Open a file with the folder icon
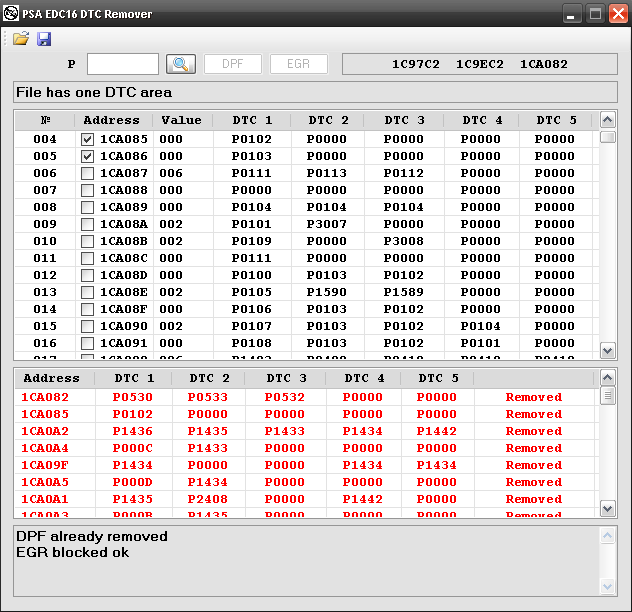The image size is (632, 612). (21, 39)
